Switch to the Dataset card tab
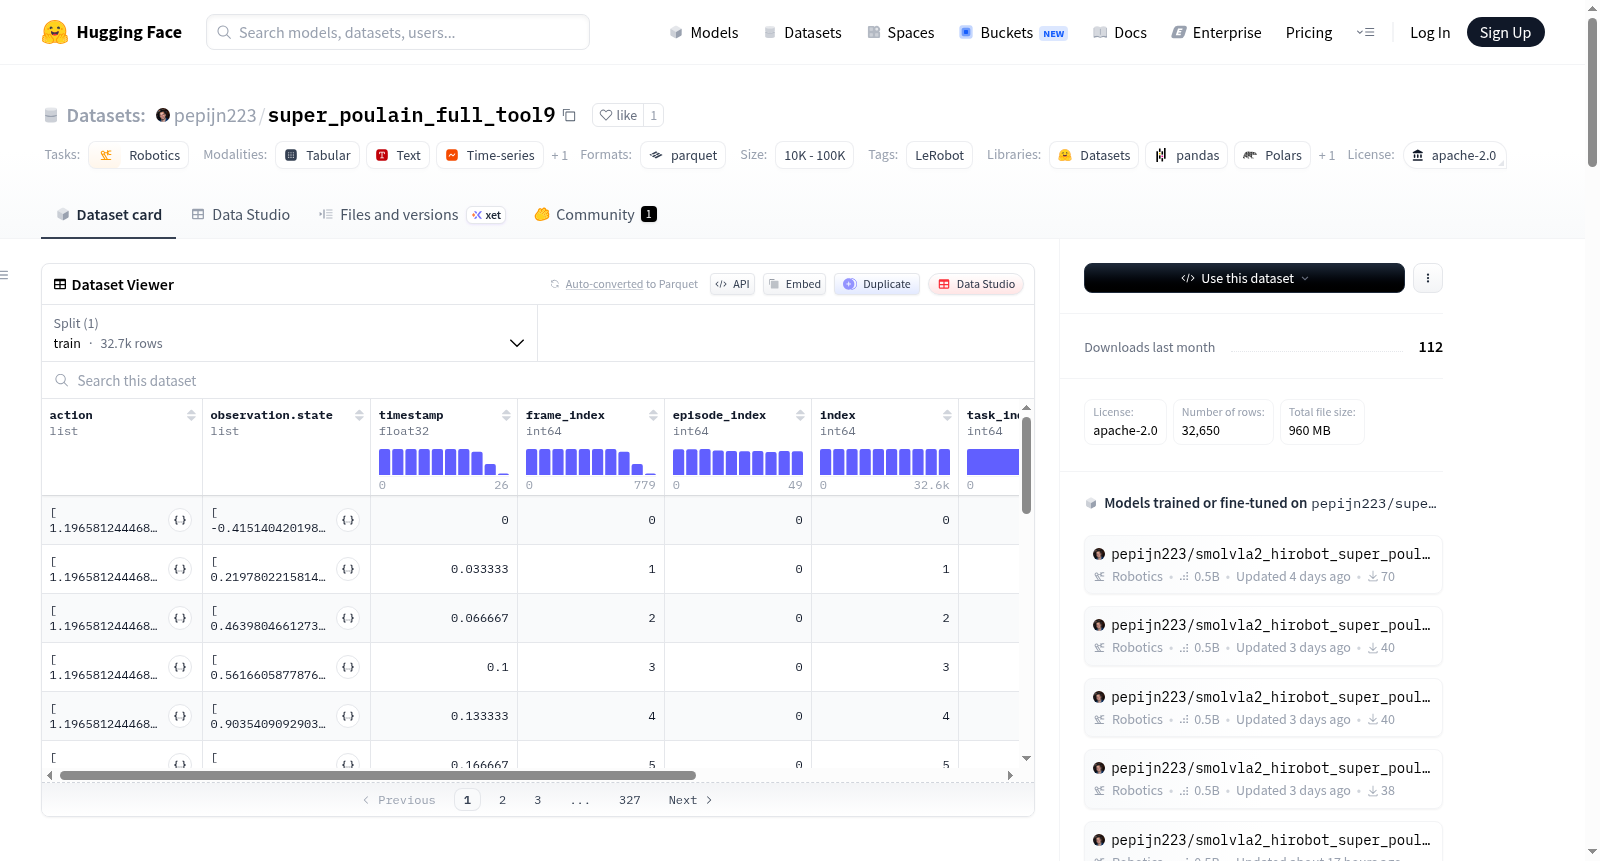1600x861 pixels. [x=108, y=215]
